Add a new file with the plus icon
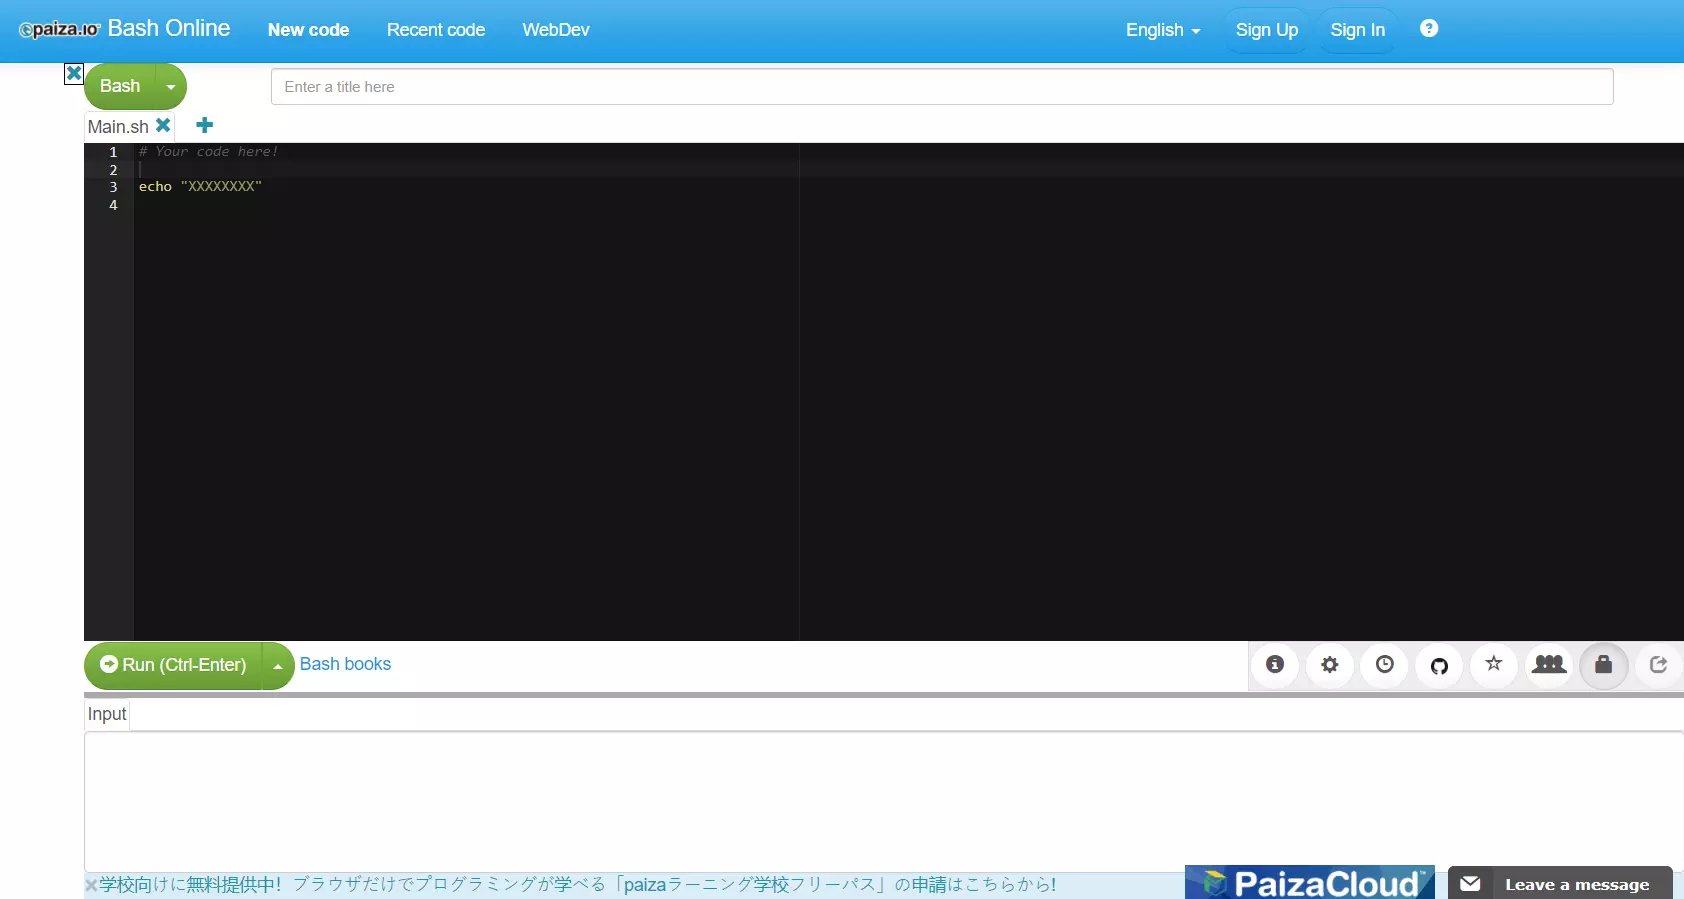The image size is (1684, 899). pyautogui.click(x=205, y=125)
